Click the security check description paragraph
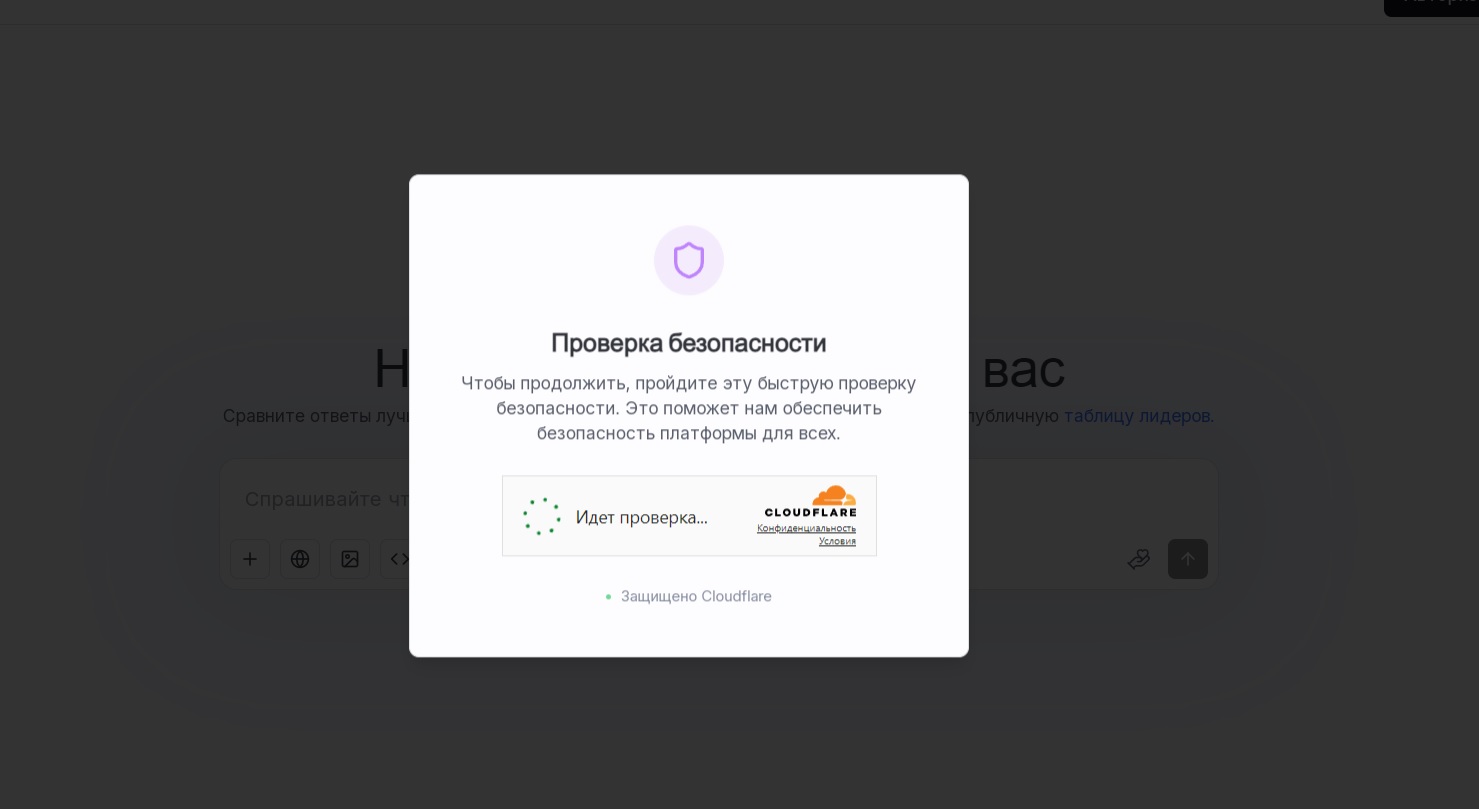This screenshot has height=809, width=1479. [x=689, y=408]
